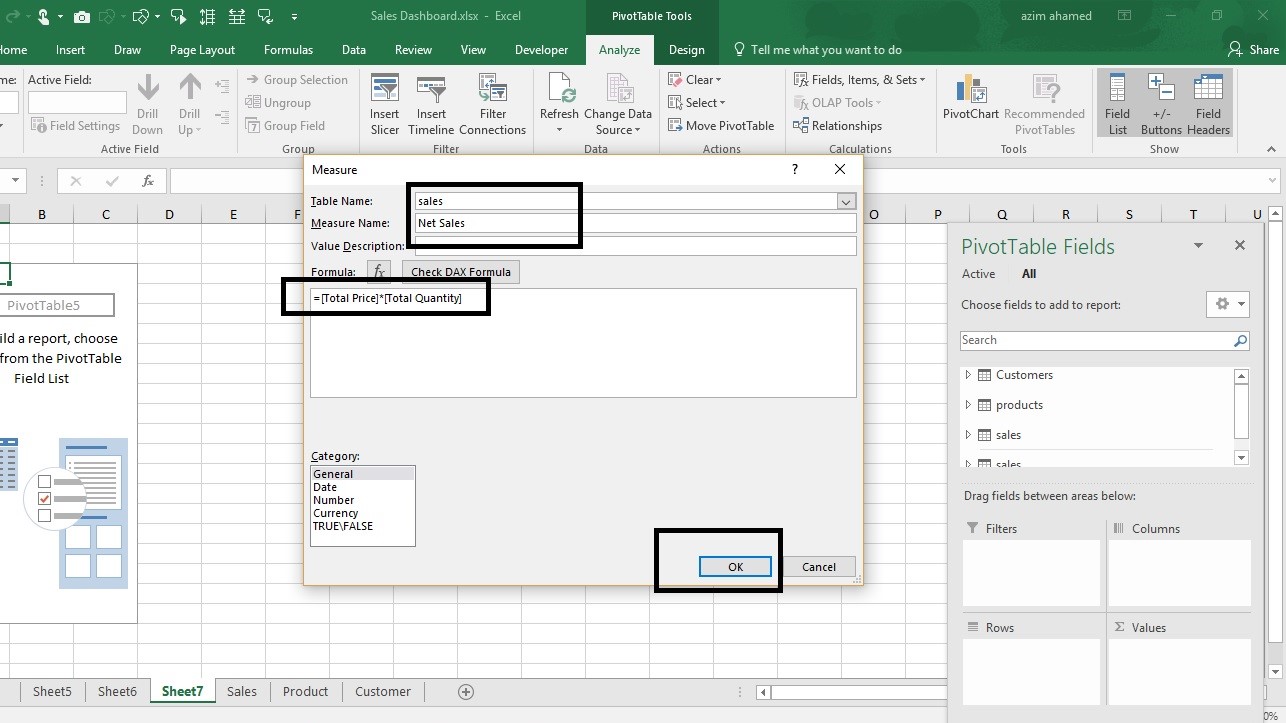Open the Select dropdown in Actions
1286x723 pixels.
coord(697,103)
